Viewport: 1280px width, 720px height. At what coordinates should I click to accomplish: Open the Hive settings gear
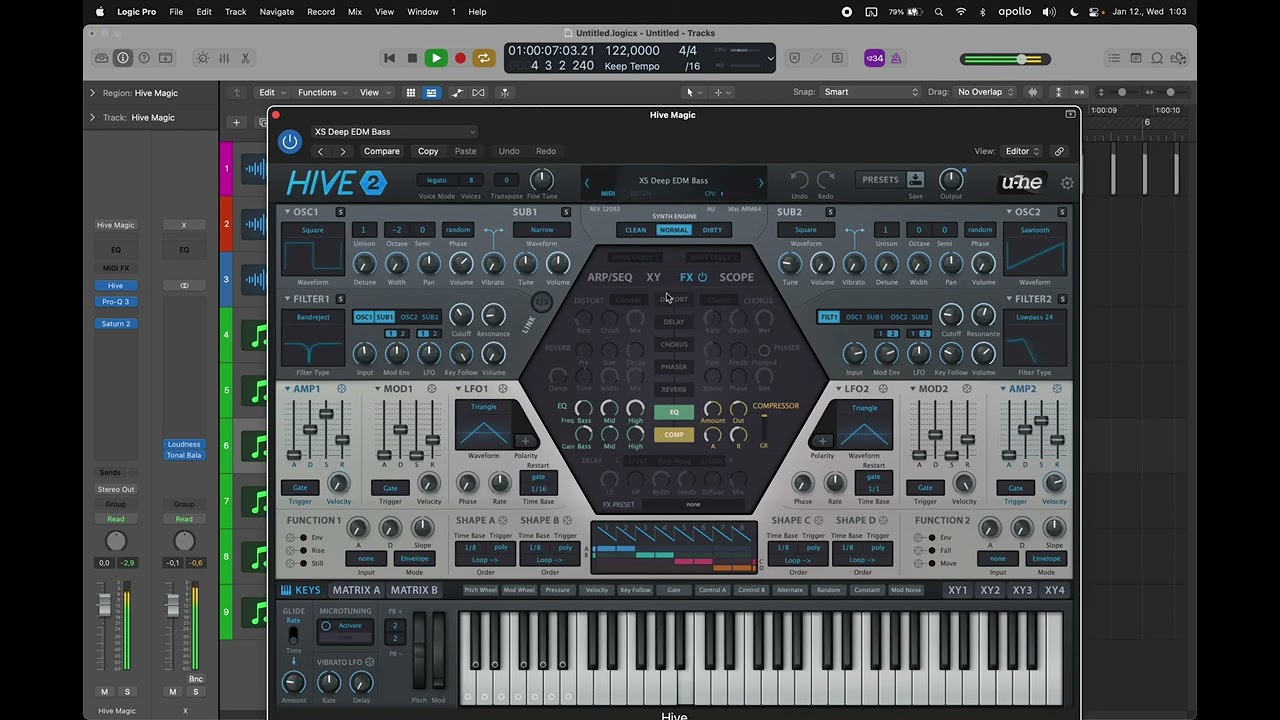click(x=1067, y=183)
